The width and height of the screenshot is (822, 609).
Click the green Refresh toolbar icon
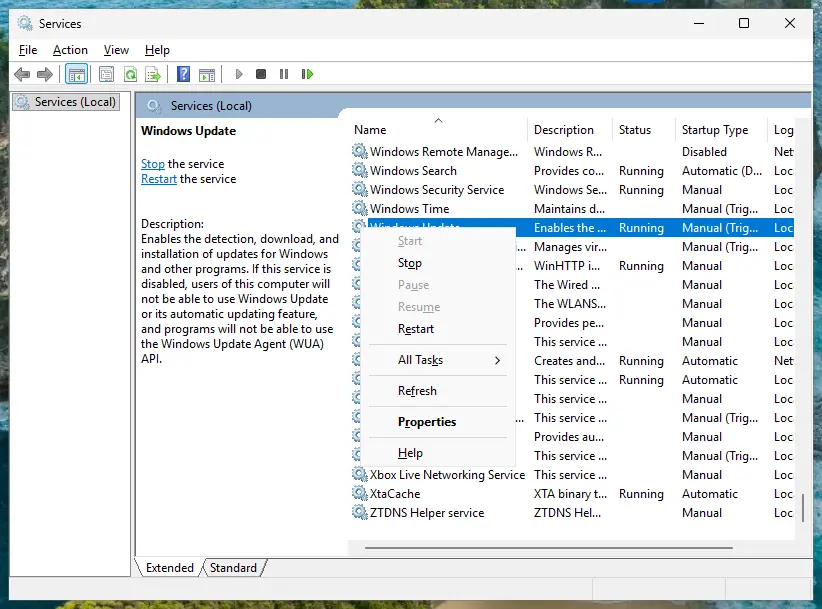130,74
